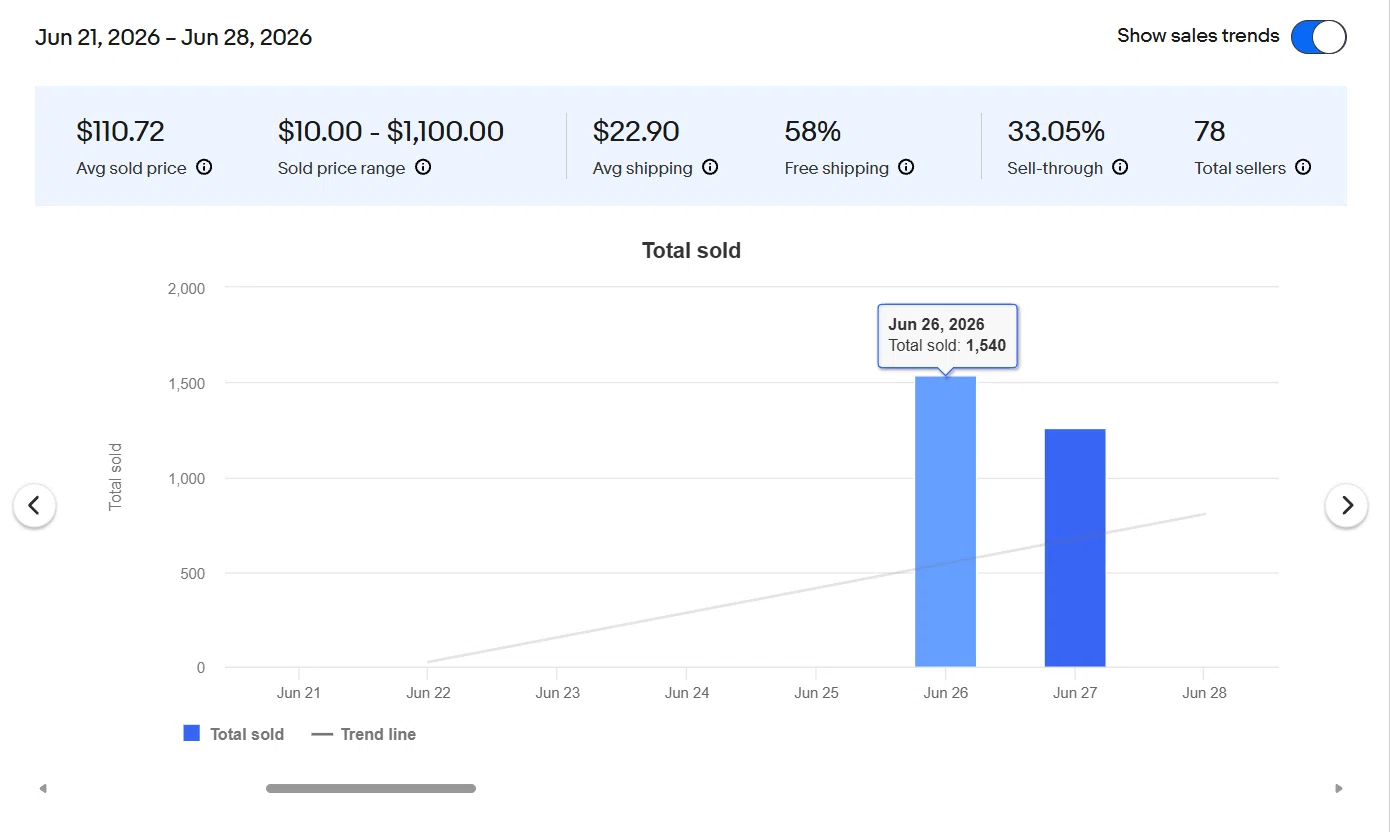Click the 'Show sales trends' label text
The width and height of the screenshot is (1390, 832).
1198,36
